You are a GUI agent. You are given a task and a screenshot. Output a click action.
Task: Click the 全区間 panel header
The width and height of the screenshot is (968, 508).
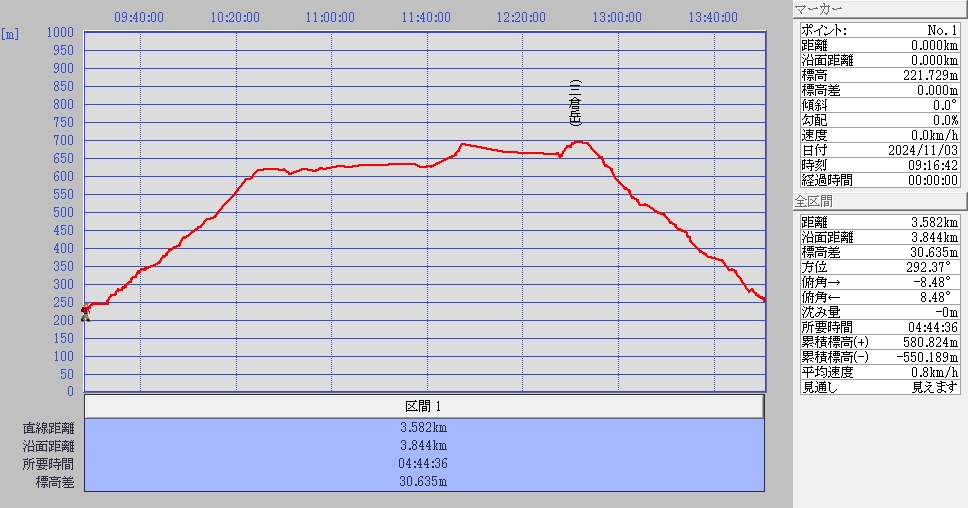[880, 201]
